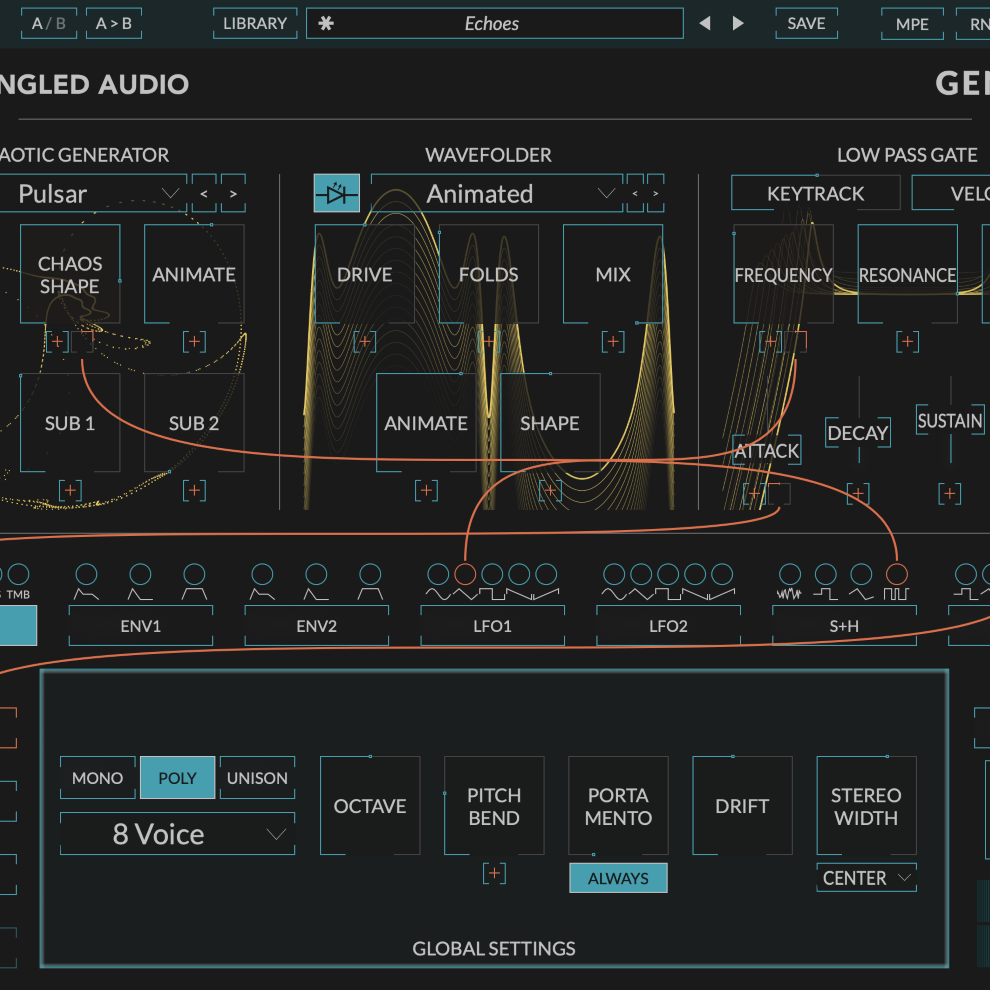Click the teal wavefolder diode icon
This screenshot has height=990, width=990.
[336, 193]
